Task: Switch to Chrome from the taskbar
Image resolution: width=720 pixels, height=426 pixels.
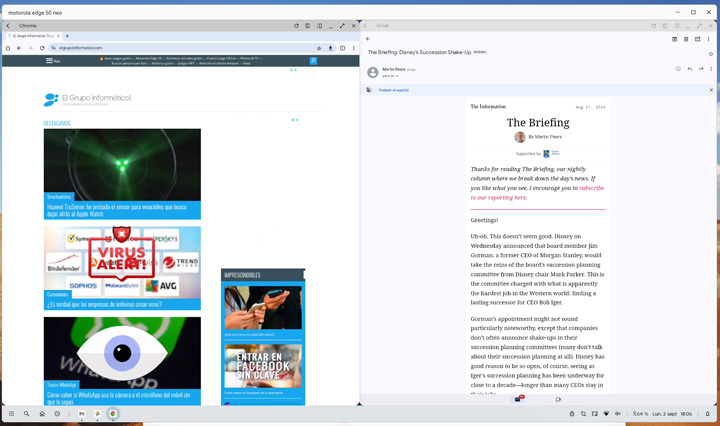Action: 113,414
